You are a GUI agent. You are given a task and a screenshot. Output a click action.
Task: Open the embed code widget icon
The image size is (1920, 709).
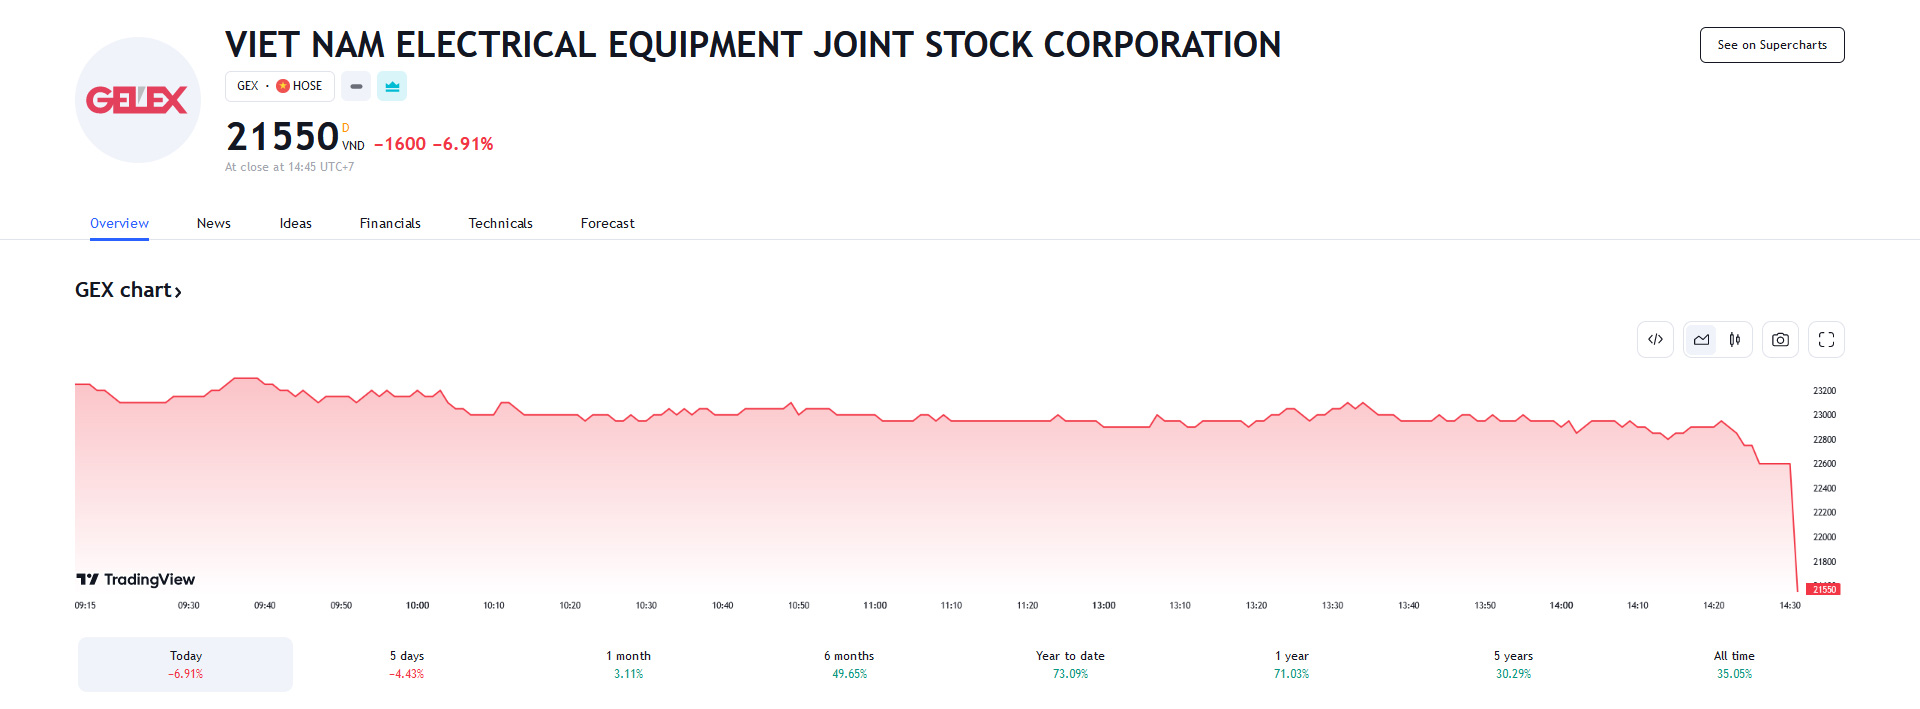[x=1655, y=340]
